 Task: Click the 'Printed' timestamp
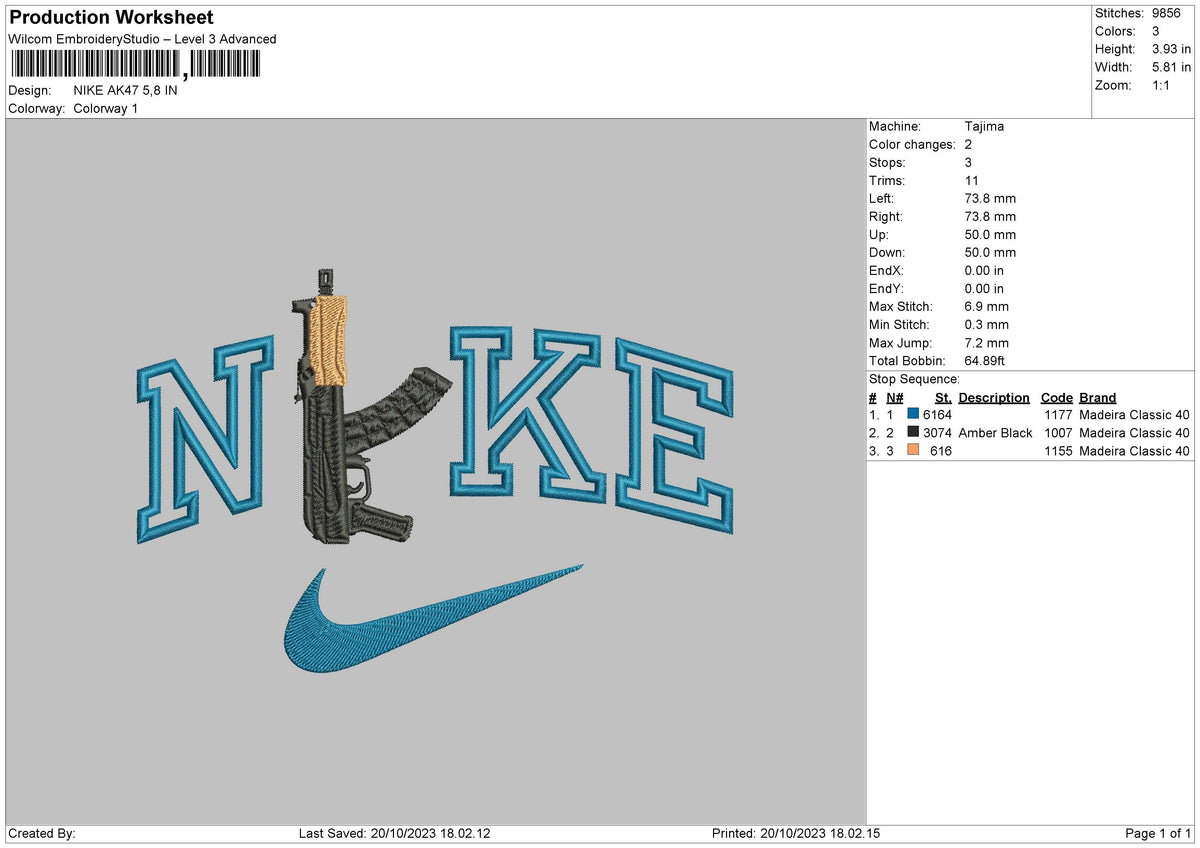pyautogui.click(x=796, y=833)
